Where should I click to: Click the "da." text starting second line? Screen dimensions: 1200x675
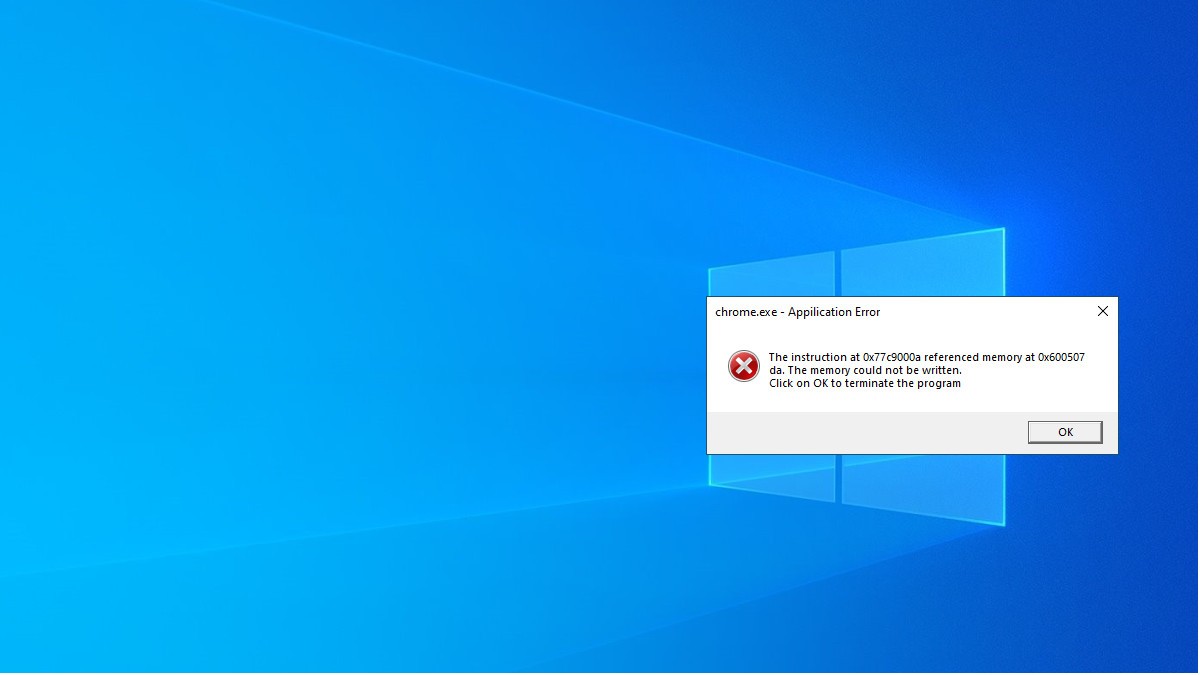click(x=776, y=370)
